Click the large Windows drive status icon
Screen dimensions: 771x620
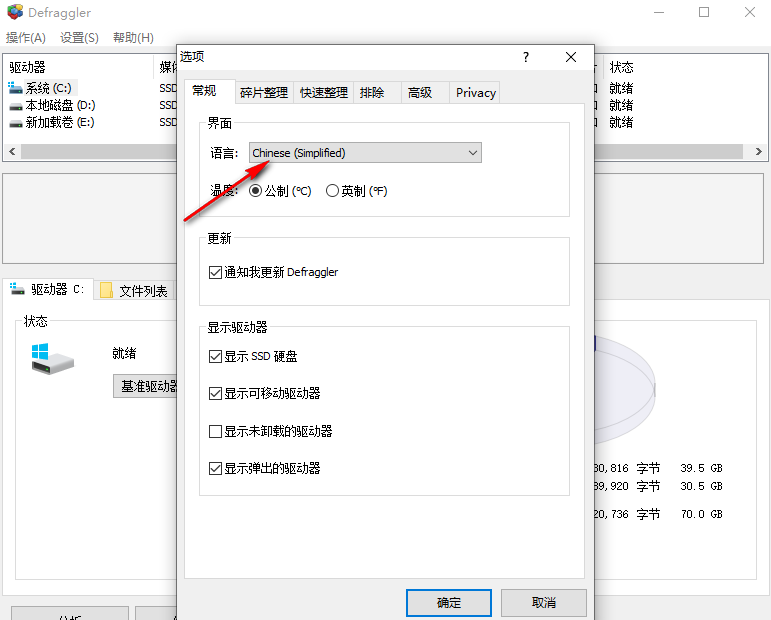pos(52,359)
